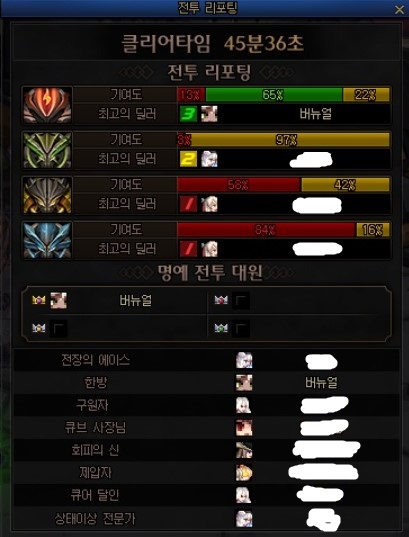Viewport: 409px width, 537px height.
Task: Click the 제압자 character portrait
Action: [244, 473]
